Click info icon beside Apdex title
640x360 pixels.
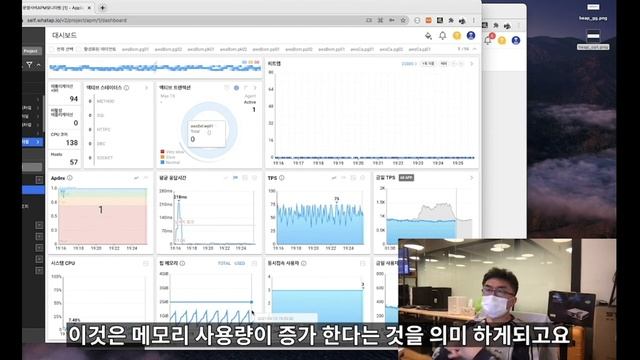click(x=70, y=178)
